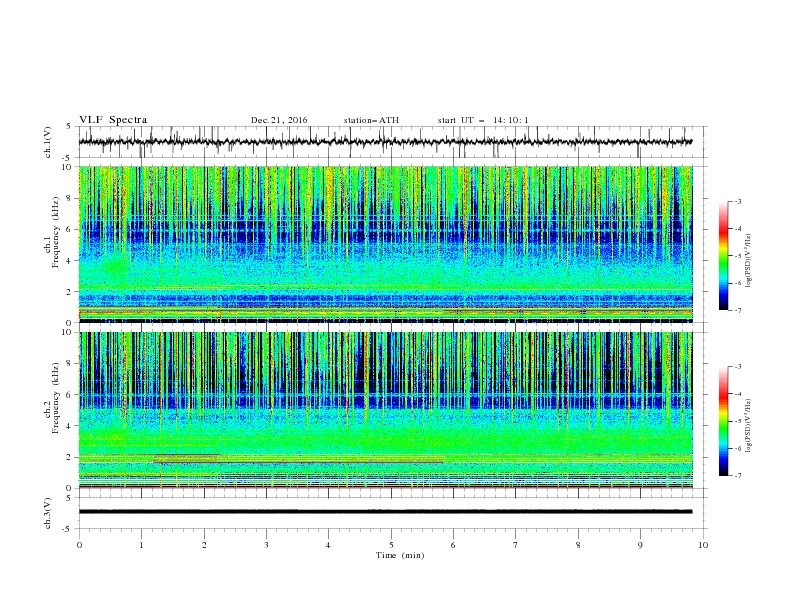Click the 'ch.1(V)' waveform axis label
Screen dimensions: 792x612
[48, 142]
